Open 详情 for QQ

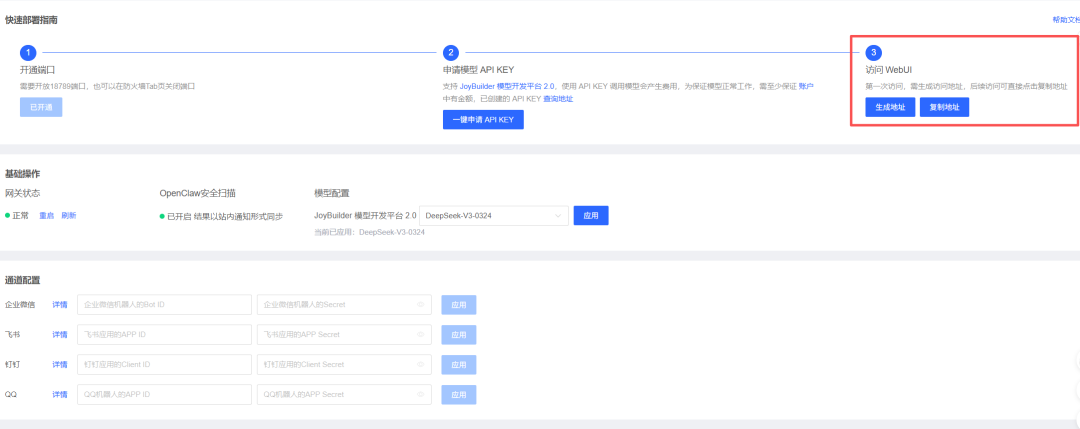click(x=60, y=395)
